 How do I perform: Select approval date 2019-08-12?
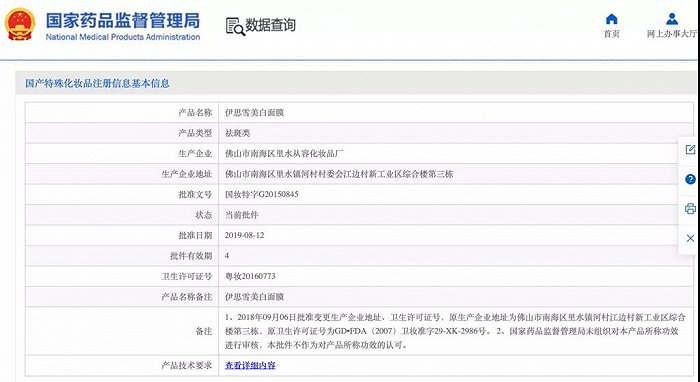pos(244,235)
